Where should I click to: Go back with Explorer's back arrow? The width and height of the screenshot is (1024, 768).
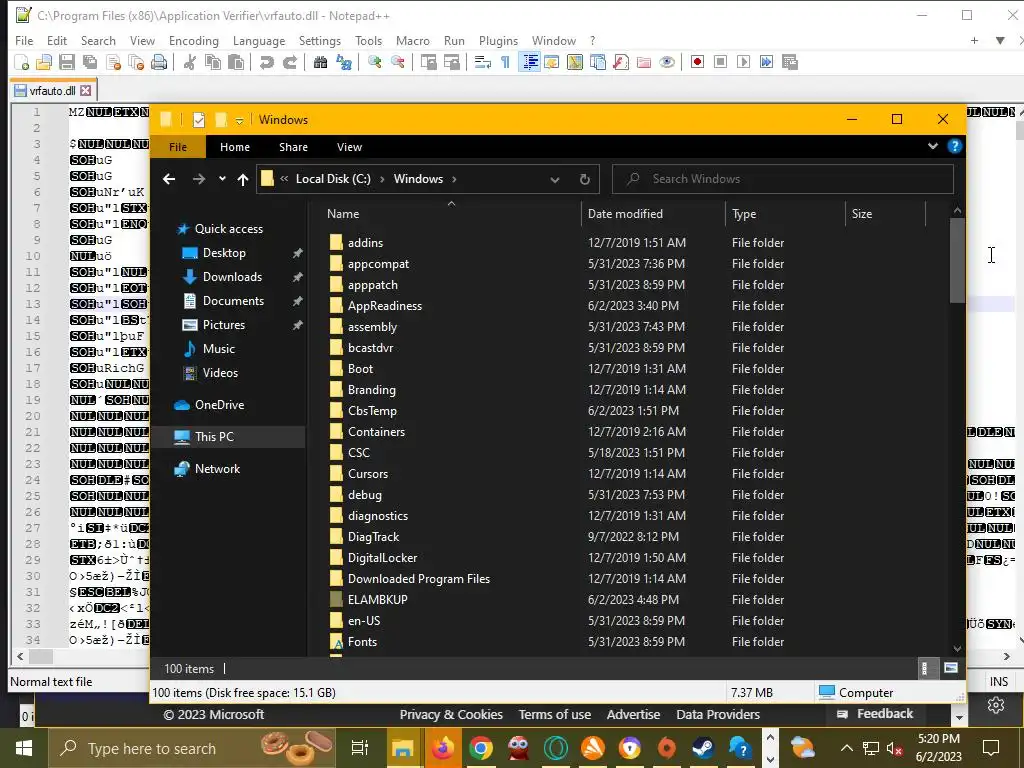(x=169, y=179)
